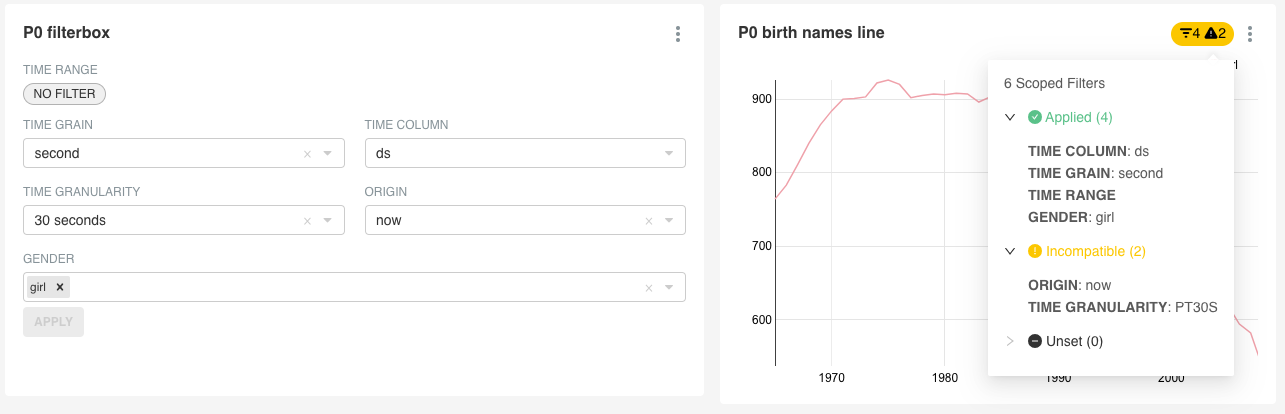This screenshot has width=1285, height=414.
Task: Clear the Time Grain 'second' selection
Action: point(307,154)
